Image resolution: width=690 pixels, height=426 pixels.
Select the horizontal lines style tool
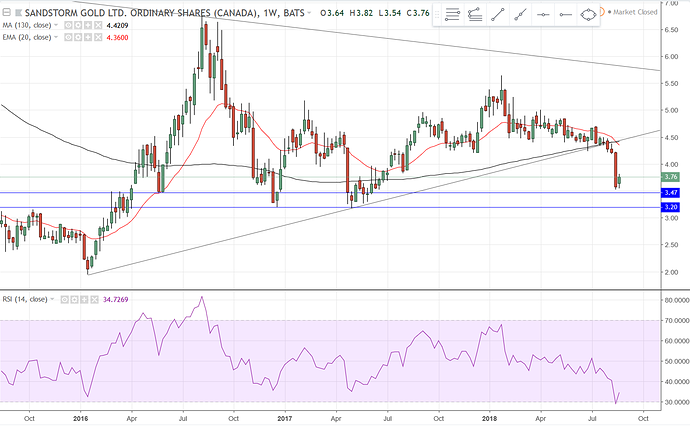pos(451,15)
